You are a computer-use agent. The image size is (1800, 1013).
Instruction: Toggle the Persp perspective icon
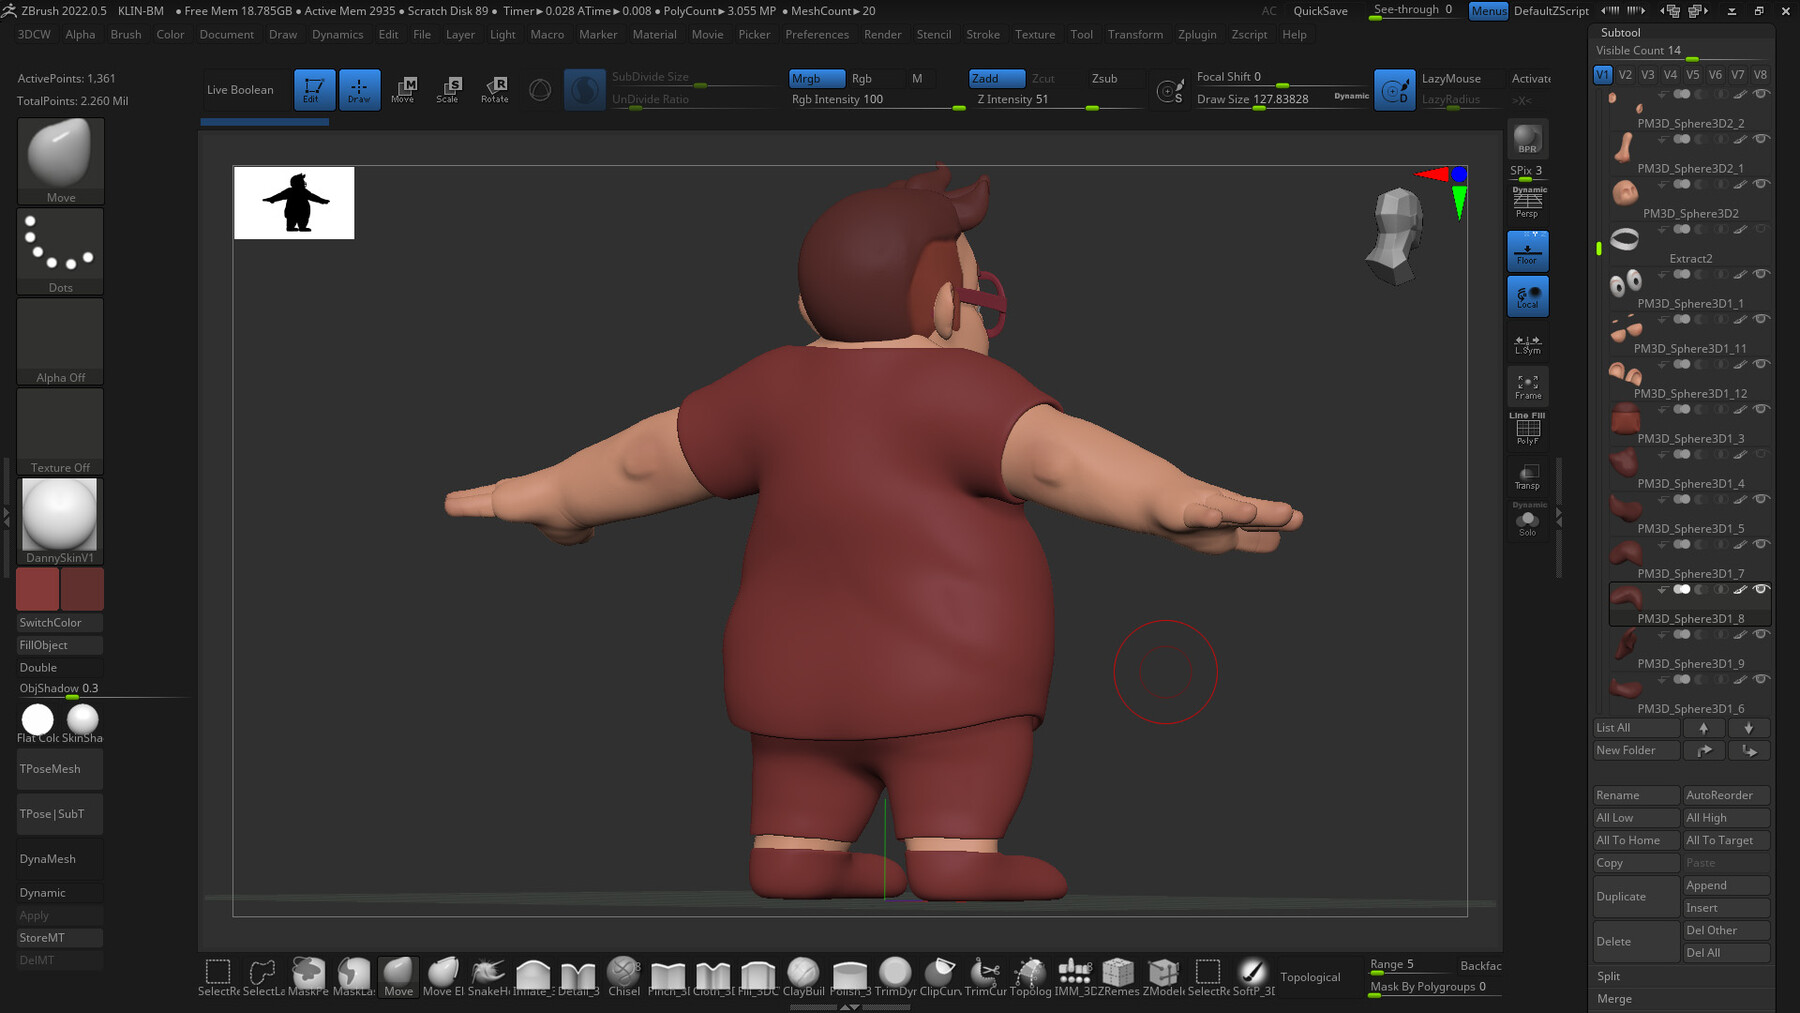pos(1527,203)
